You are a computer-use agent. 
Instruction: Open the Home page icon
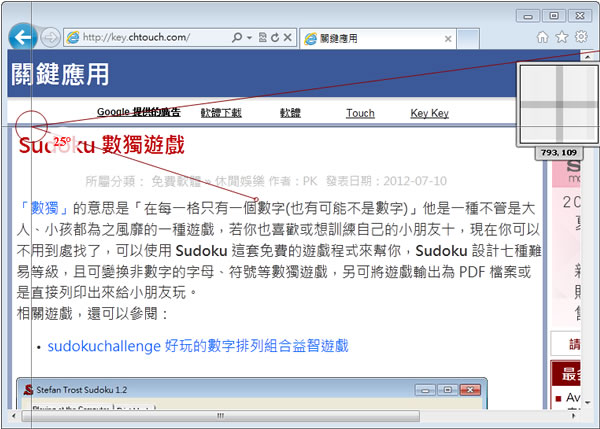coord(542,37)
